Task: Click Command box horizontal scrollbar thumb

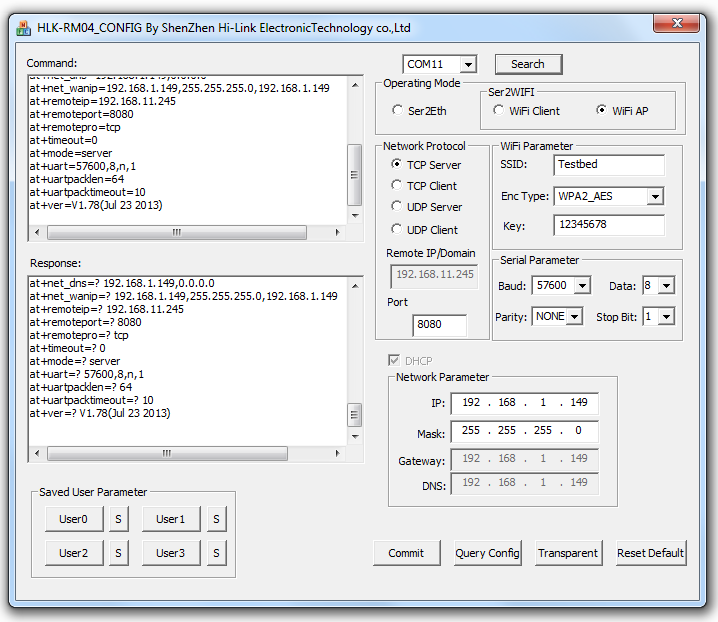Action: click(x=177, y=232)
